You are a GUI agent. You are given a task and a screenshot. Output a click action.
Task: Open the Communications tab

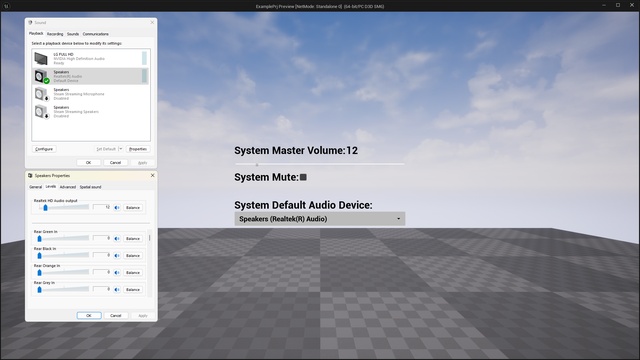(96, 34)
